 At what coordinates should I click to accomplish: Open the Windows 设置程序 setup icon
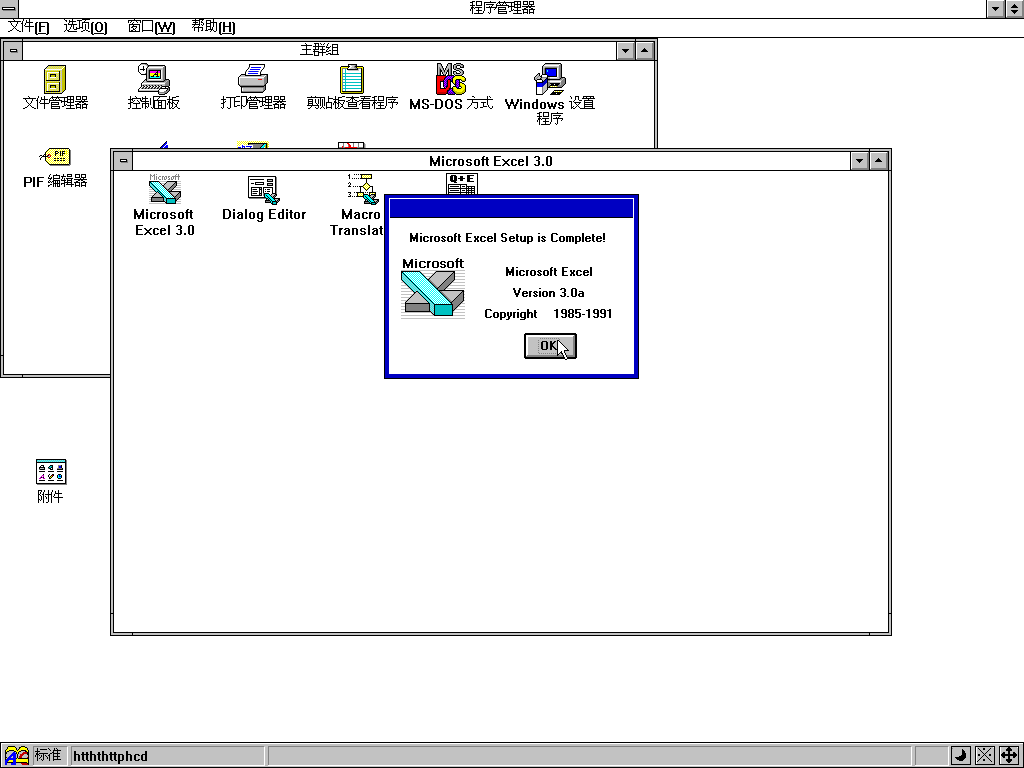549,79
